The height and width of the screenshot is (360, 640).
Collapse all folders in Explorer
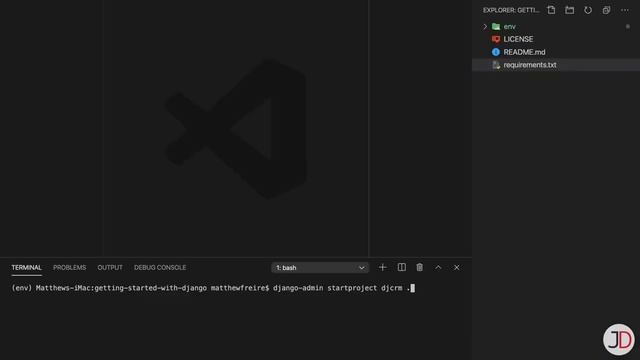(607, 10)
